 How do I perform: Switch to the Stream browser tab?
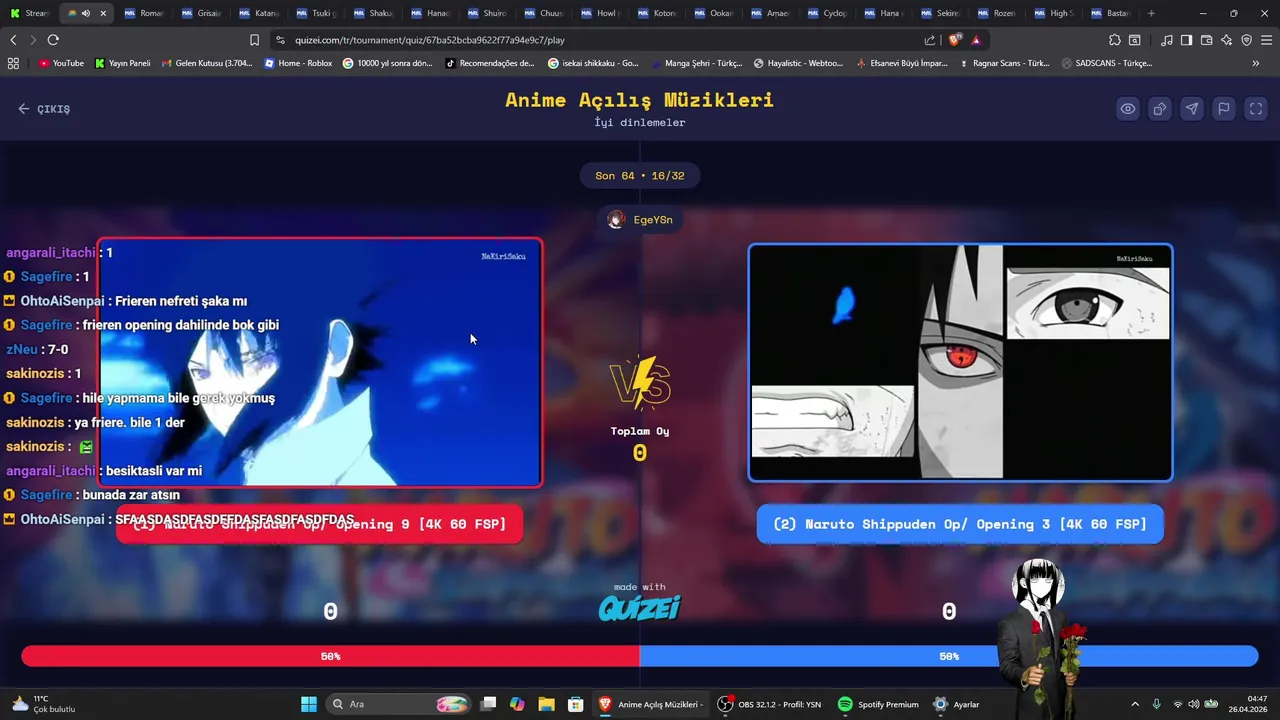click(x=29, y=13)
